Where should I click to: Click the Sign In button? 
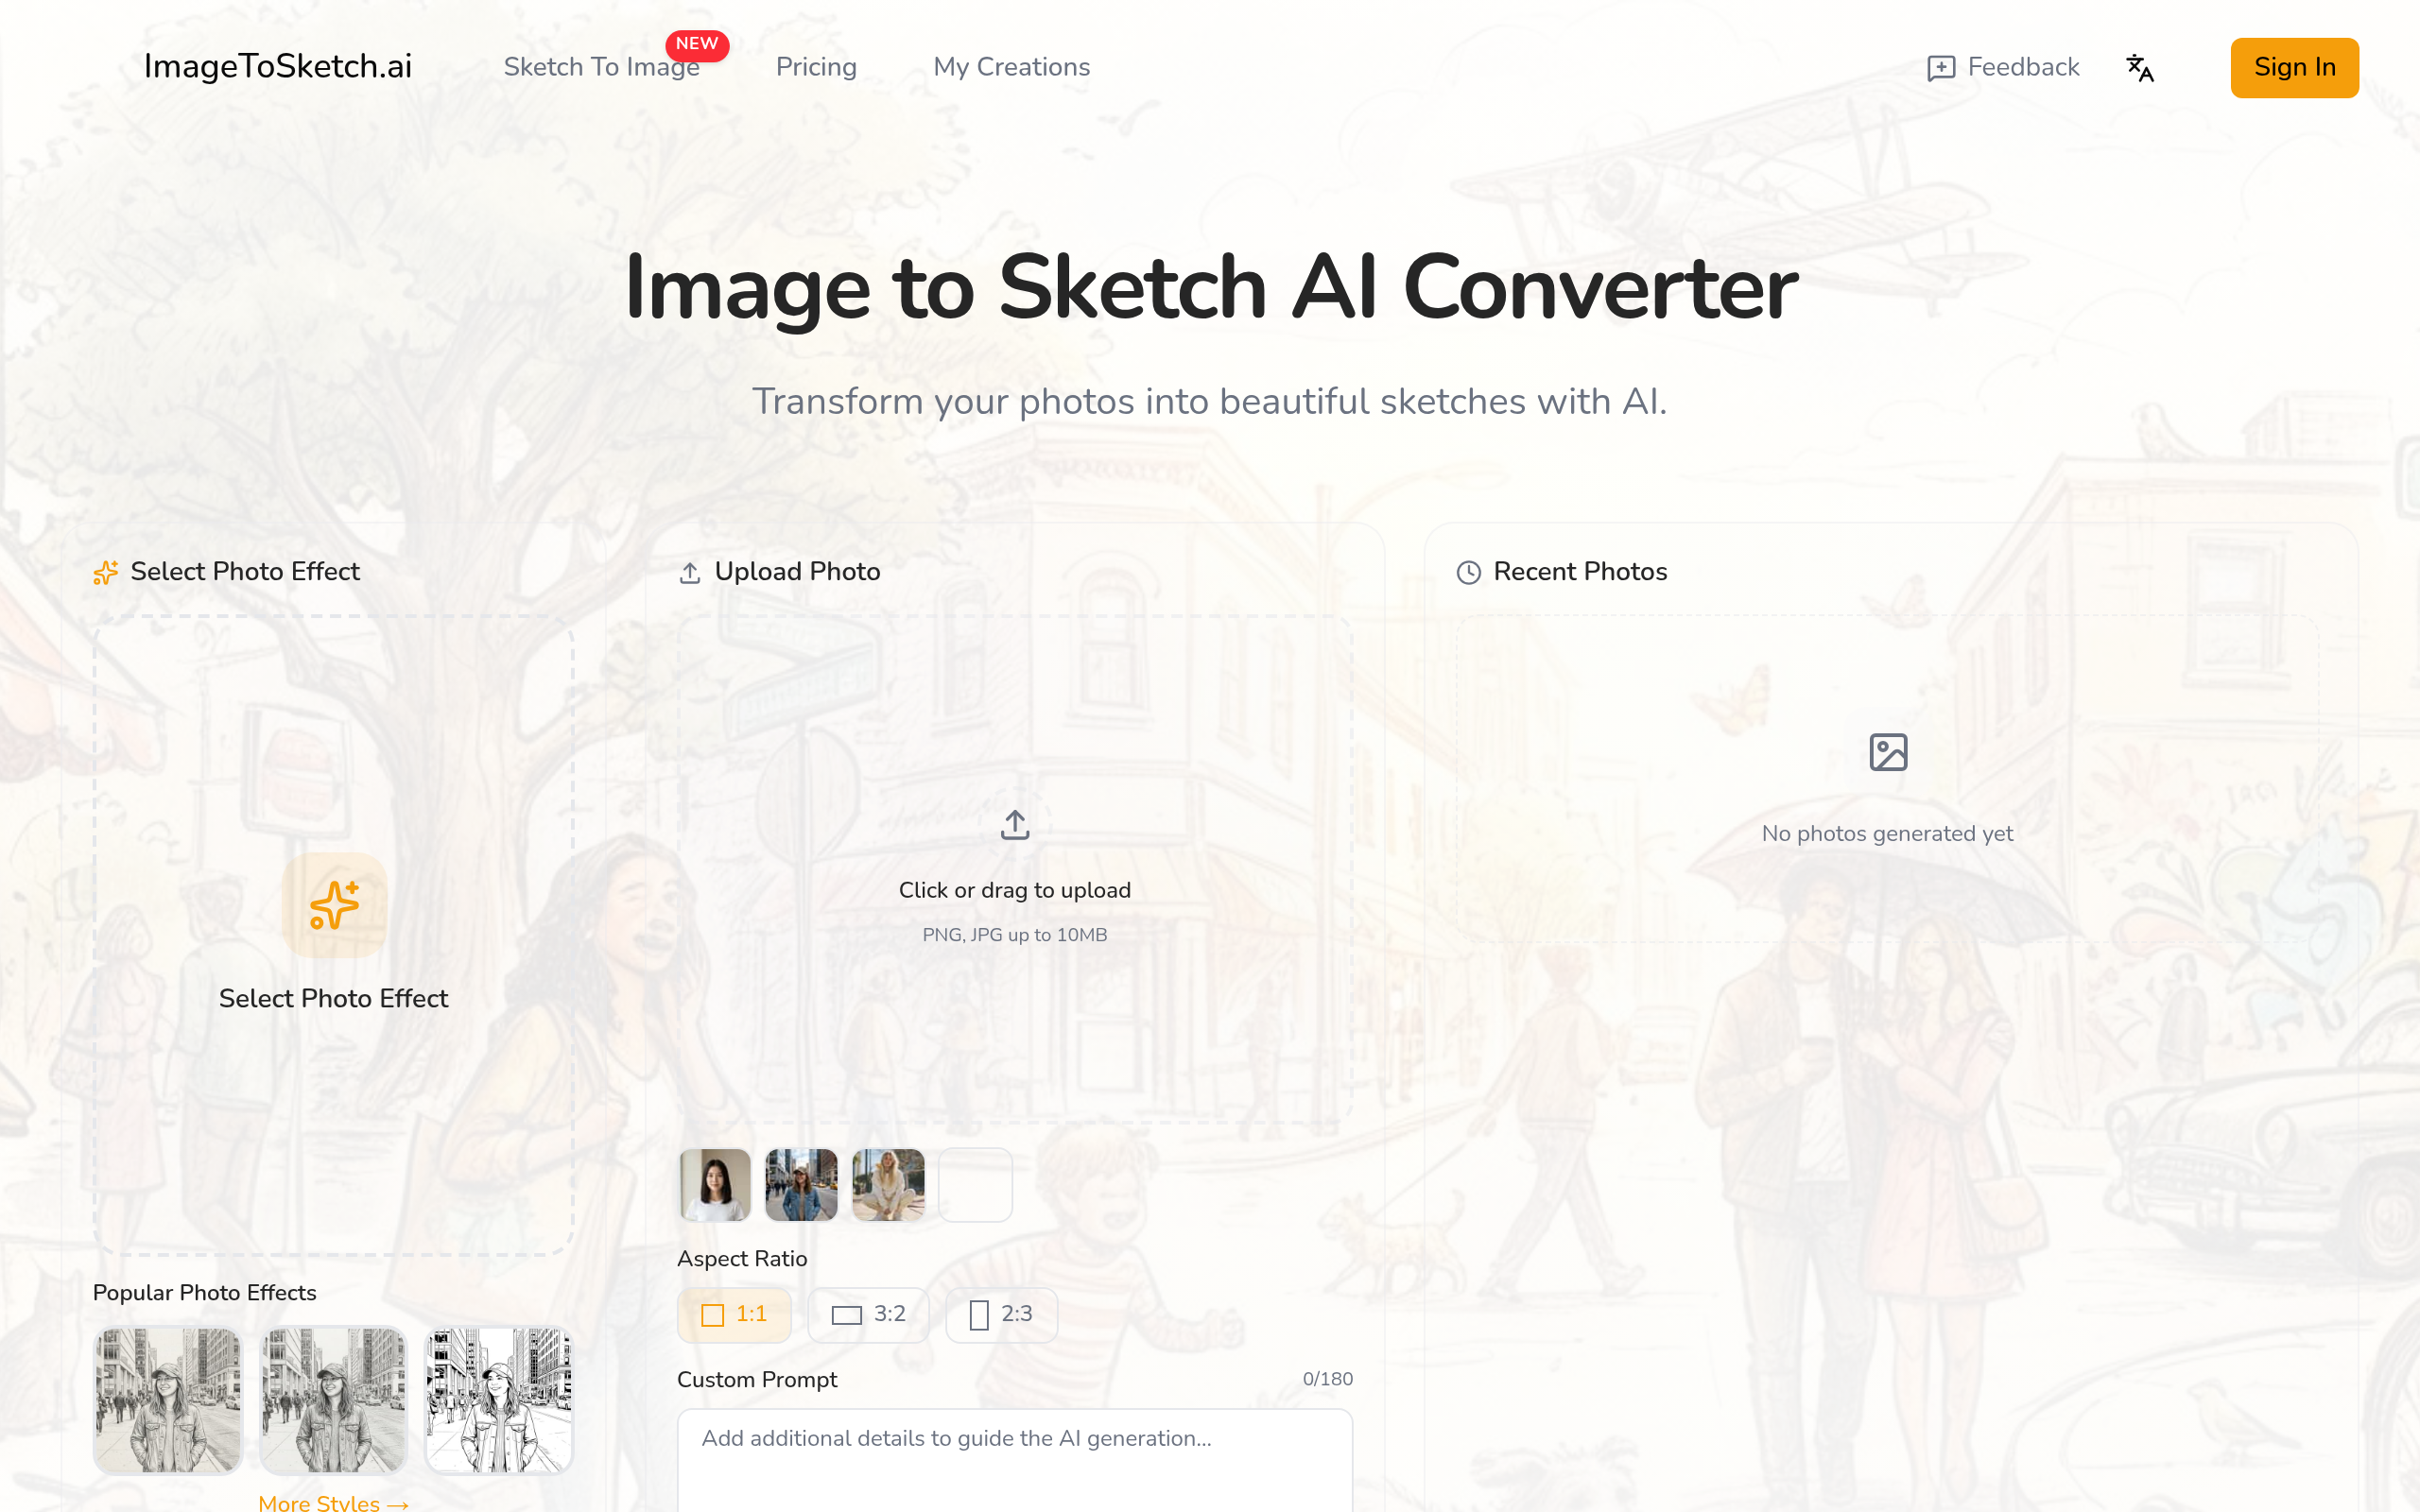click(x=2294, y=67)
